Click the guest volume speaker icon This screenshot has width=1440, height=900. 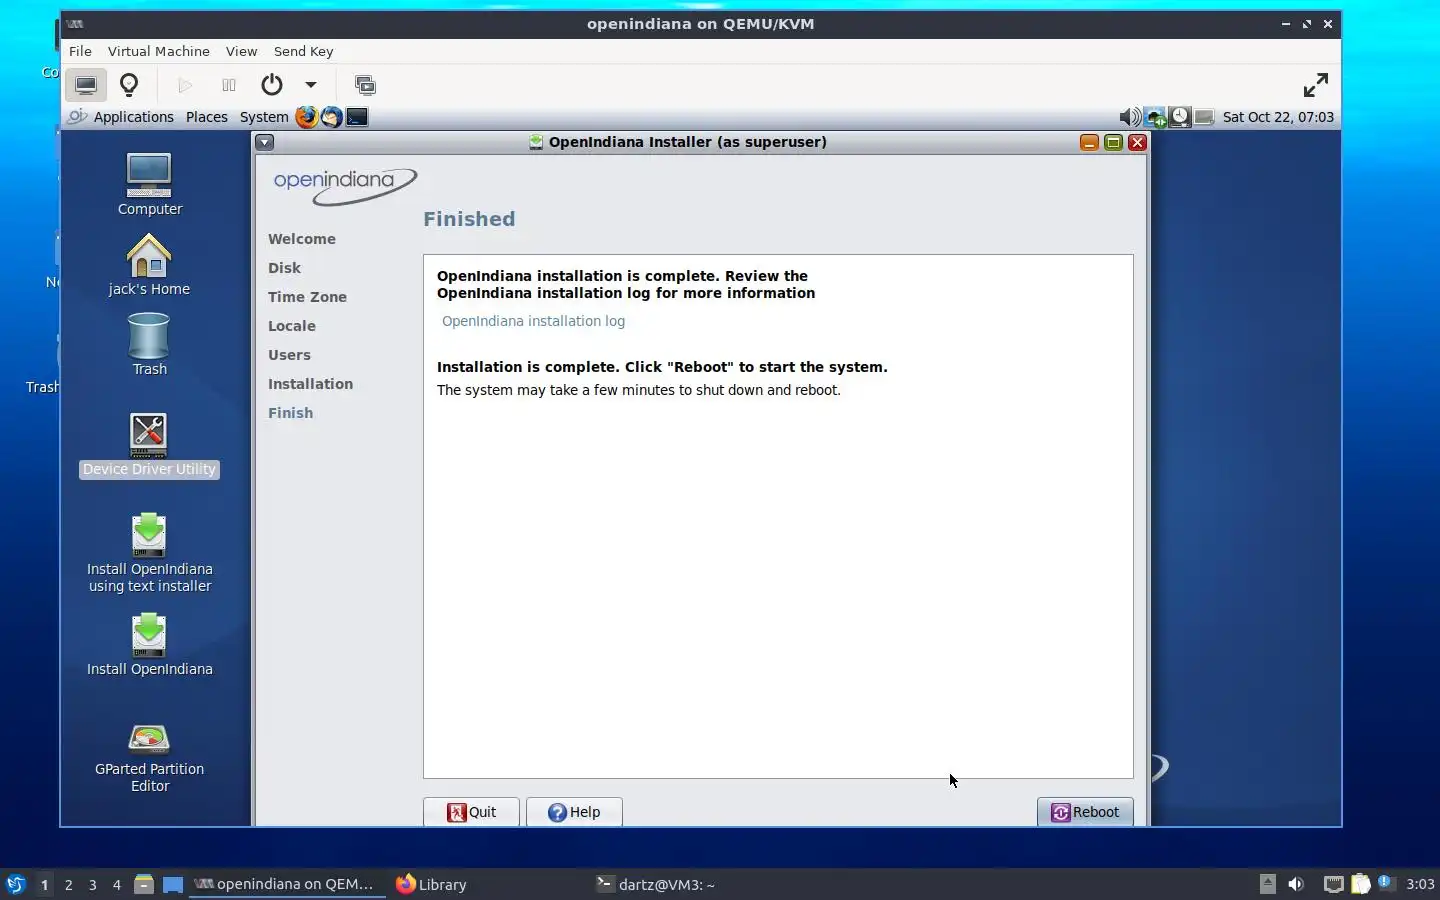(x=1130, y=117)
